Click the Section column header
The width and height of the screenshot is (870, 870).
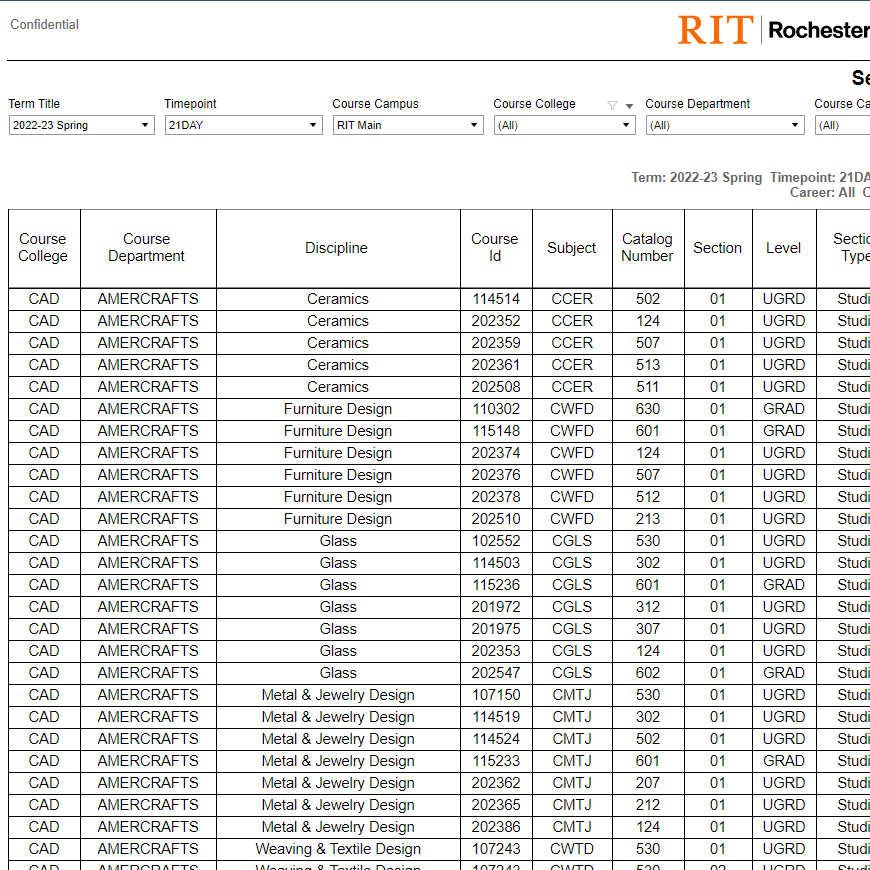coord(717,248)
